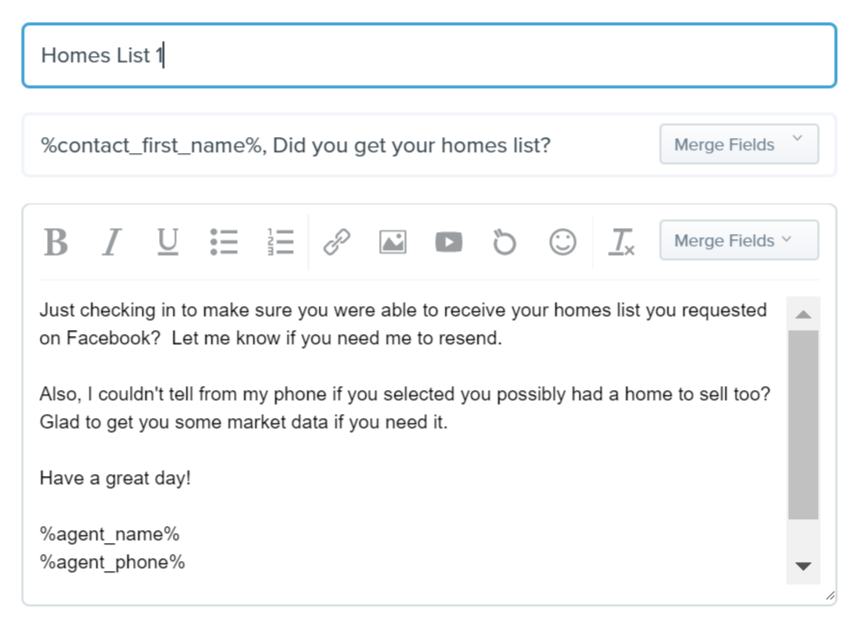Apply italic formatting

[x=112, y=242]
